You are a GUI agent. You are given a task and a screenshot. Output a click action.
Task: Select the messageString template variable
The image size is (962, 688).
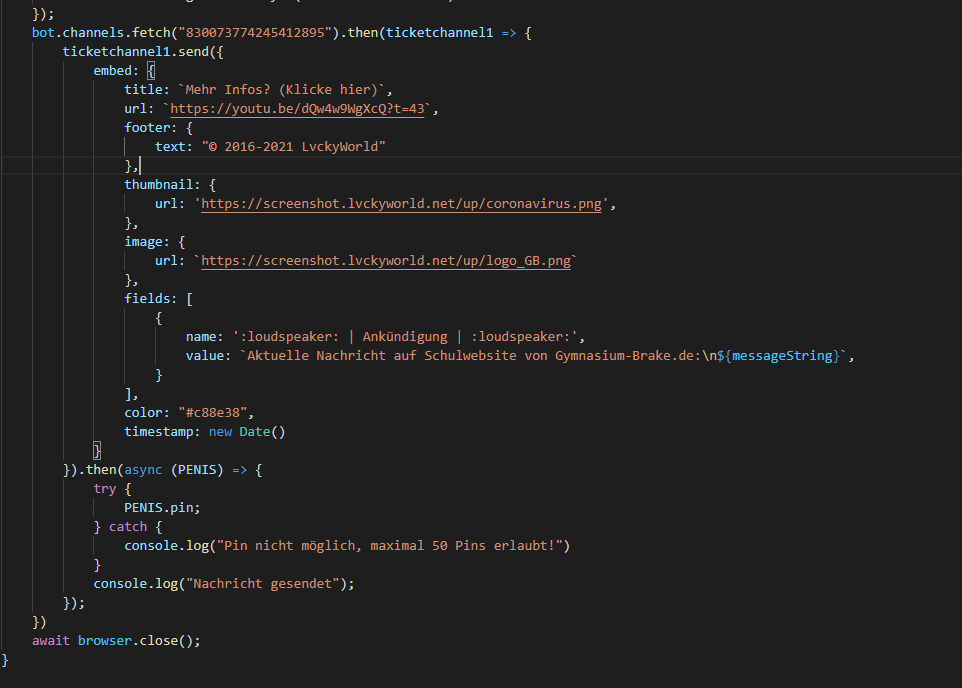click(788, 355)
